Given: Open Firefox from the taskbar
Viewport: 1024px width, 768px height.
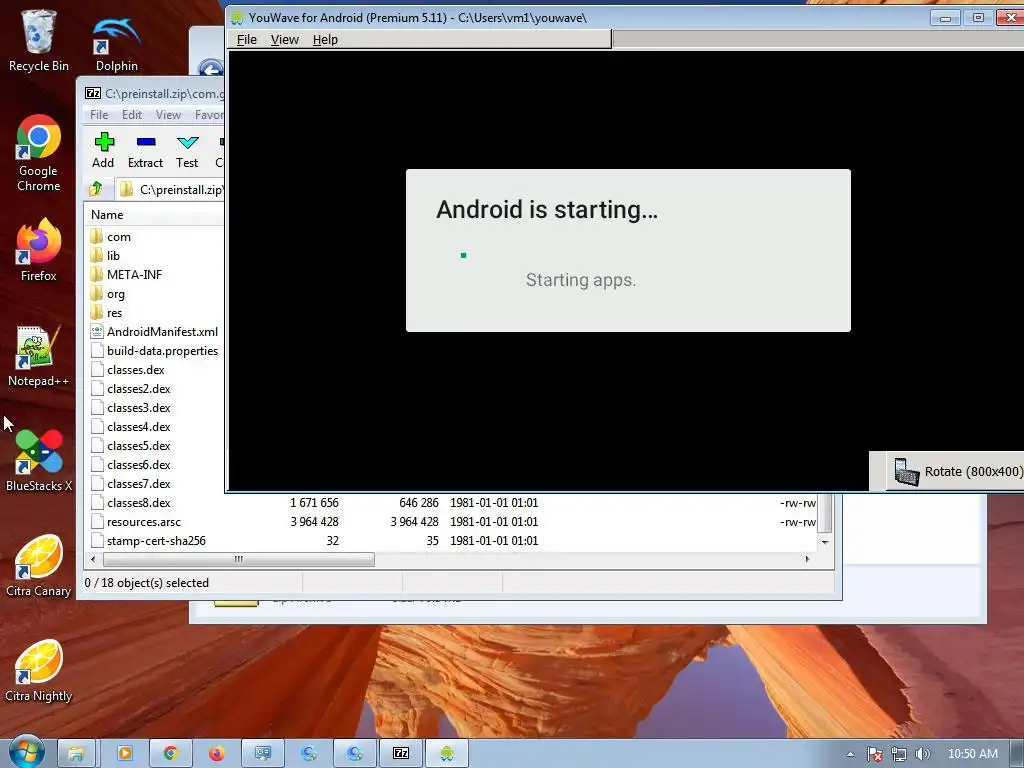Looking at the screenshot, I should [x=217, y=754].
